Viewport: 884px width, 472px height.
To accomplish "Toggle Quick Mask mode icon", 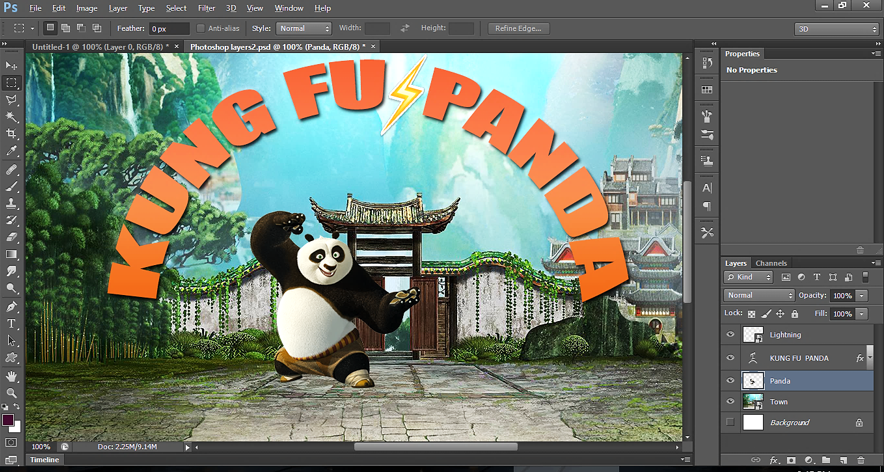I will tap(11, 443).
